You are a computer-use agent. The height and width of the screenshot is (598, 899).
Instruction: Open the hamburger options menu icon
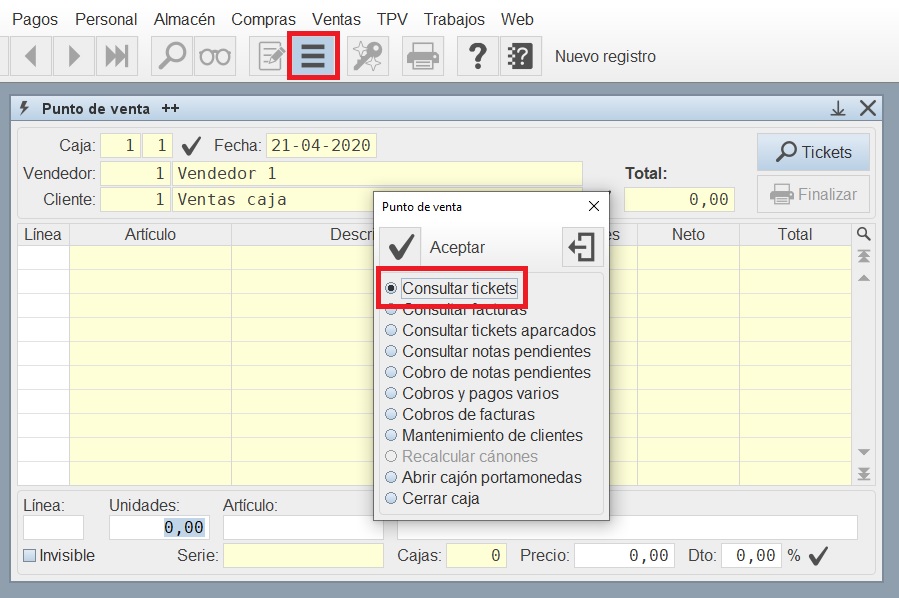pyautogui.click(x=313, y=56)
